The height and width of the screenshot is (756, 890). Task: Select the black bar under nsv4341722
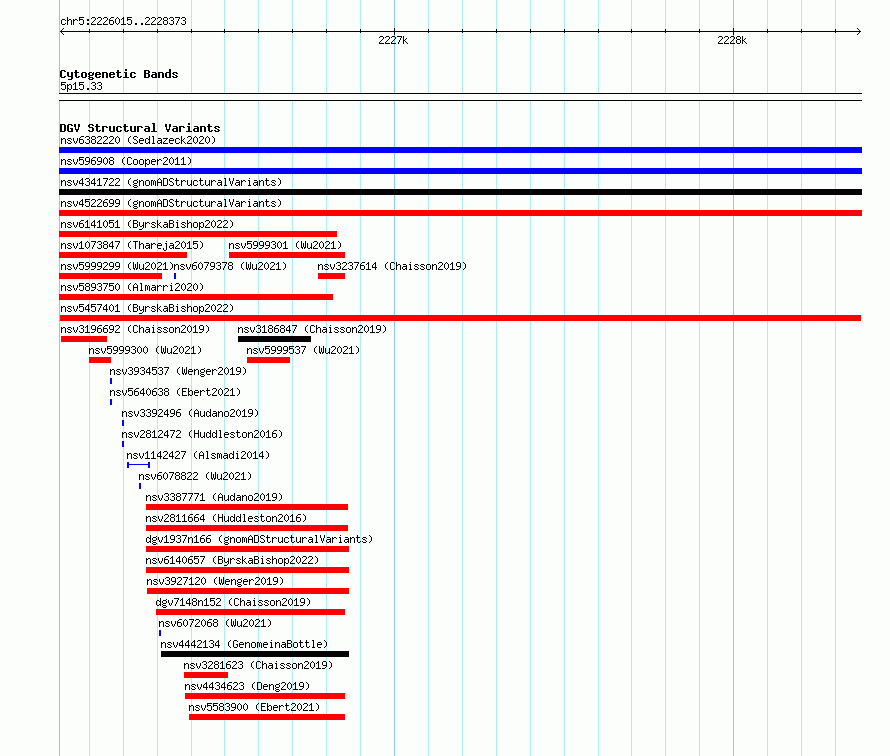tap(460, 192)
